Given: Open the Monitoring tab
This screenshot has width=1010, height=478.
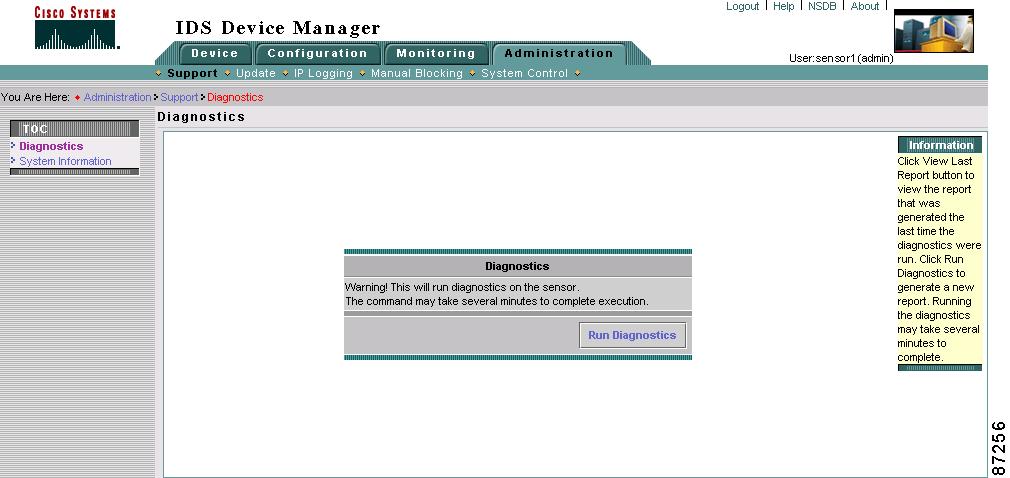Looking at the screenshot, I should 436,53.
